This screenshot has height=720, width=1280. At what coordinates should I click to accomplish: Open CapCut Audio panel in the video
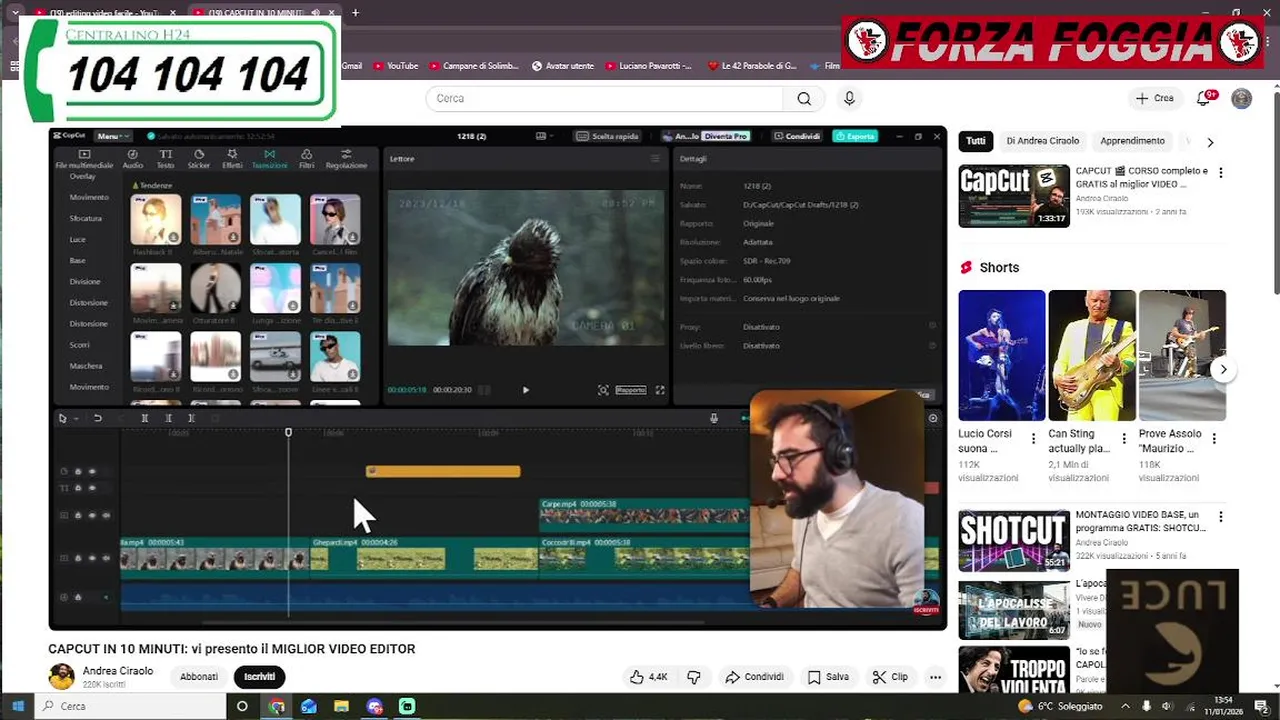[x=133, y=159]
